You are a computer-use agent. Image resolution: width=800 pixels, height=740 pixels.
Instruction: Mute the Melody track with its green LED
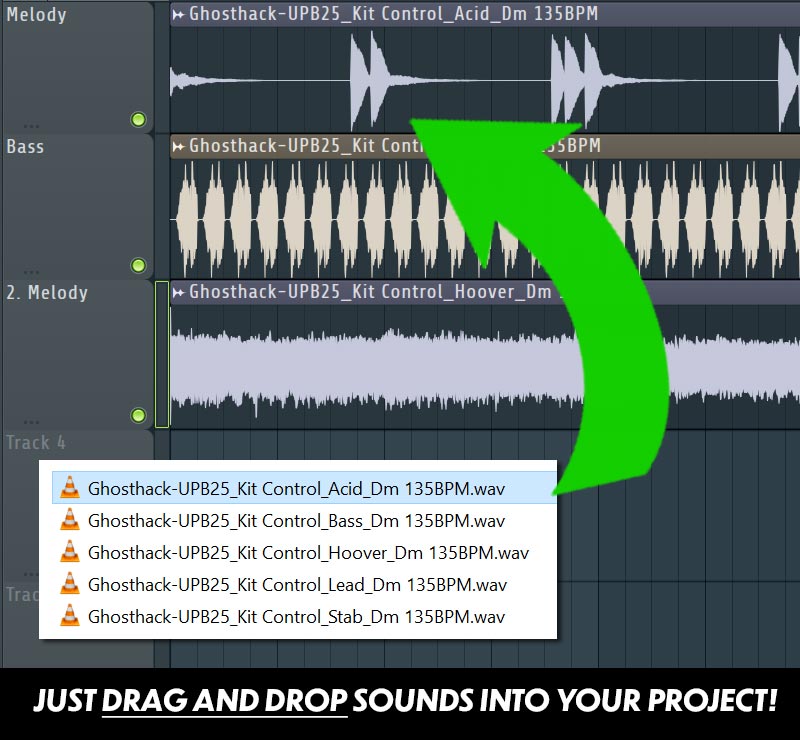138,119
